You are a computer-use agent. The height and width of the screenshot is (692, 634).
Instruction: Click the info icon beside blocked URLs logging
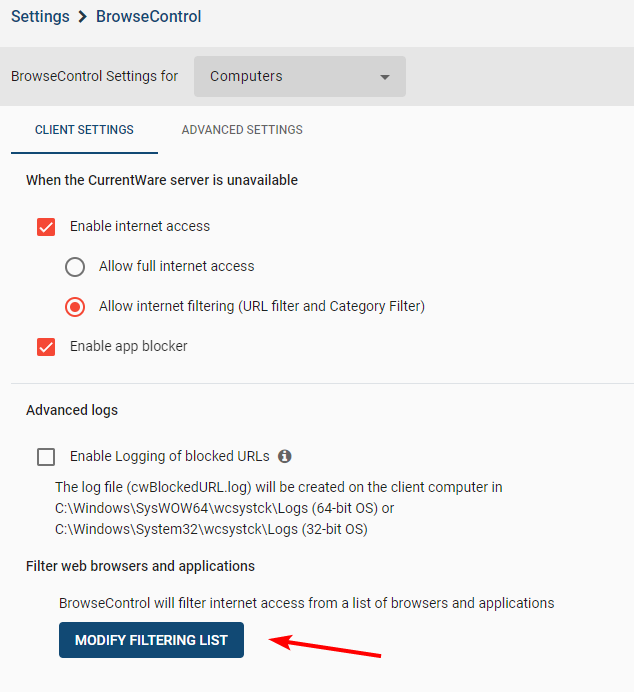coord(285,456)
